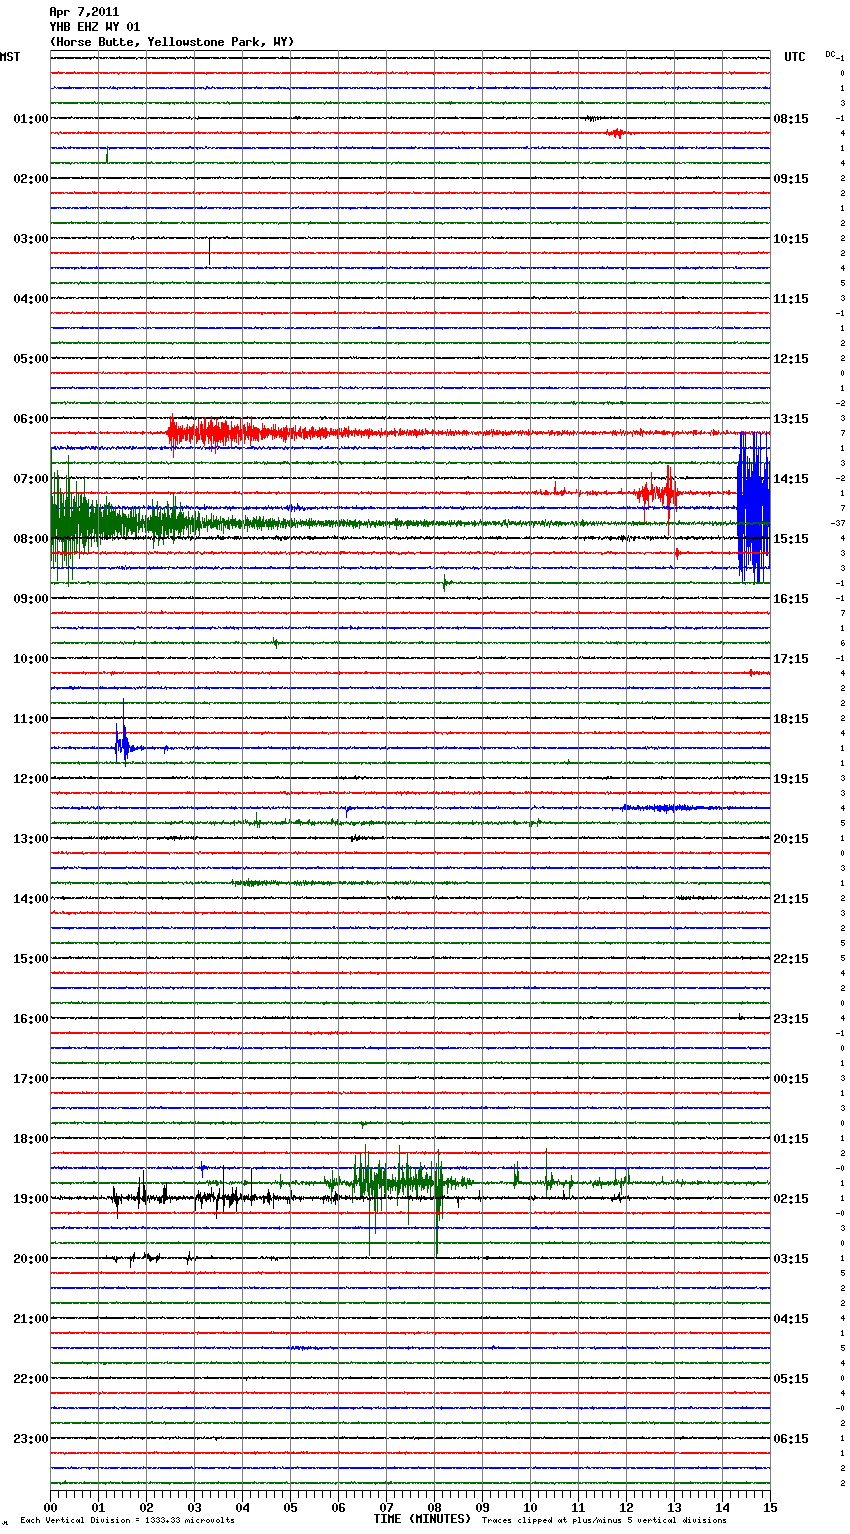Select the 10:00 MST time label

(x=31, y=659)
